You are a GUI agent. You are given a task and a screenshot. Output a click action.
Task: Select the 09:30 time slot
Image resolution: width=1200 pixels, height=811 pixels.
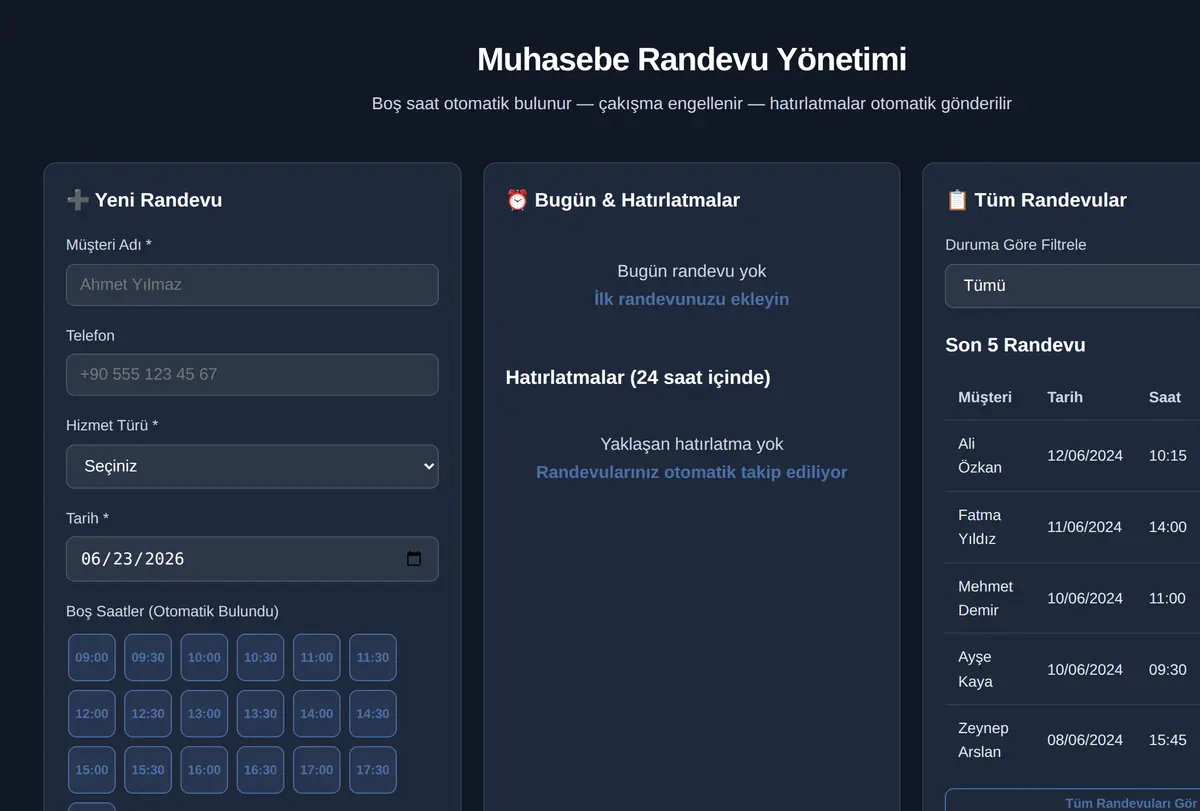148,658
